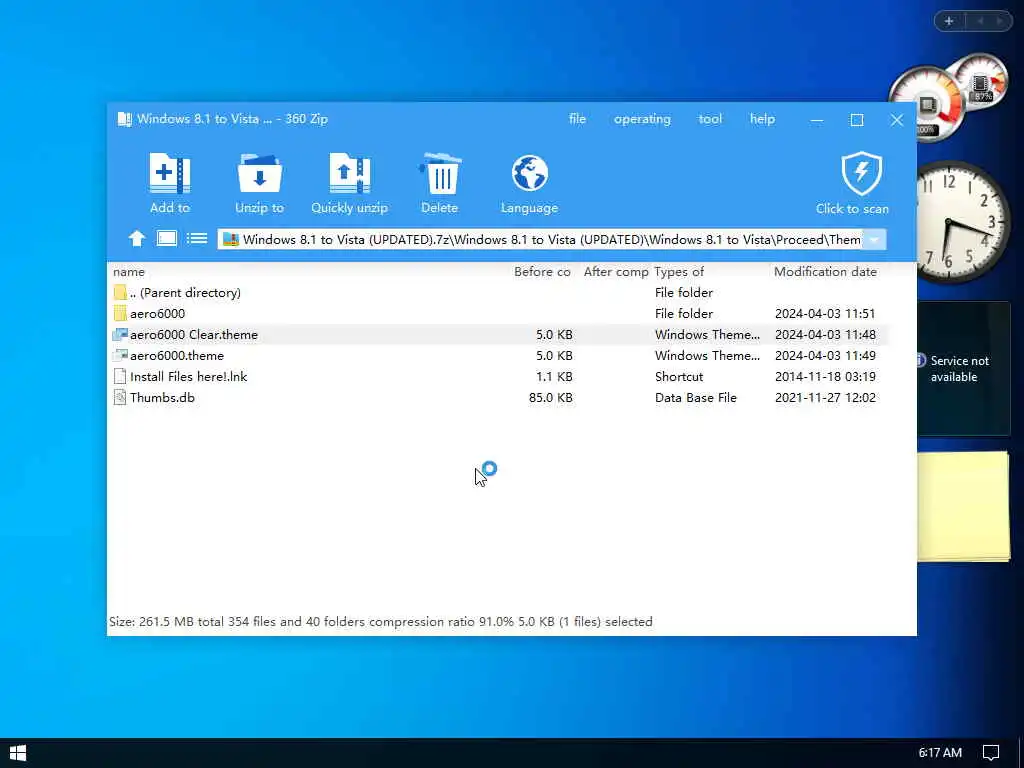Click the 'Shortcut' type cell

click(x=679, y=376)
